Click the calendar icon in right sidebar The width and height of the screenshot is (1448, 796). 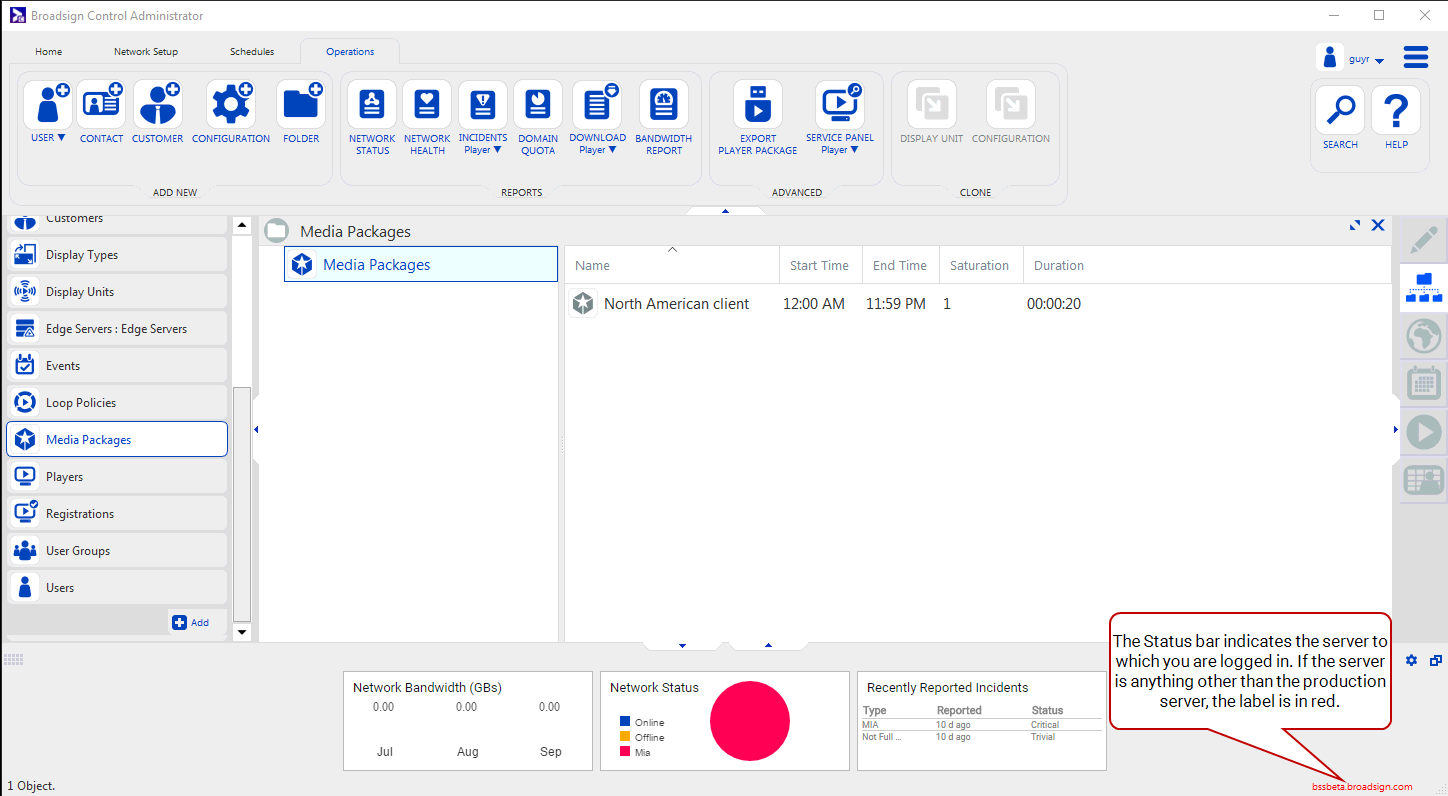point(1423,384)
